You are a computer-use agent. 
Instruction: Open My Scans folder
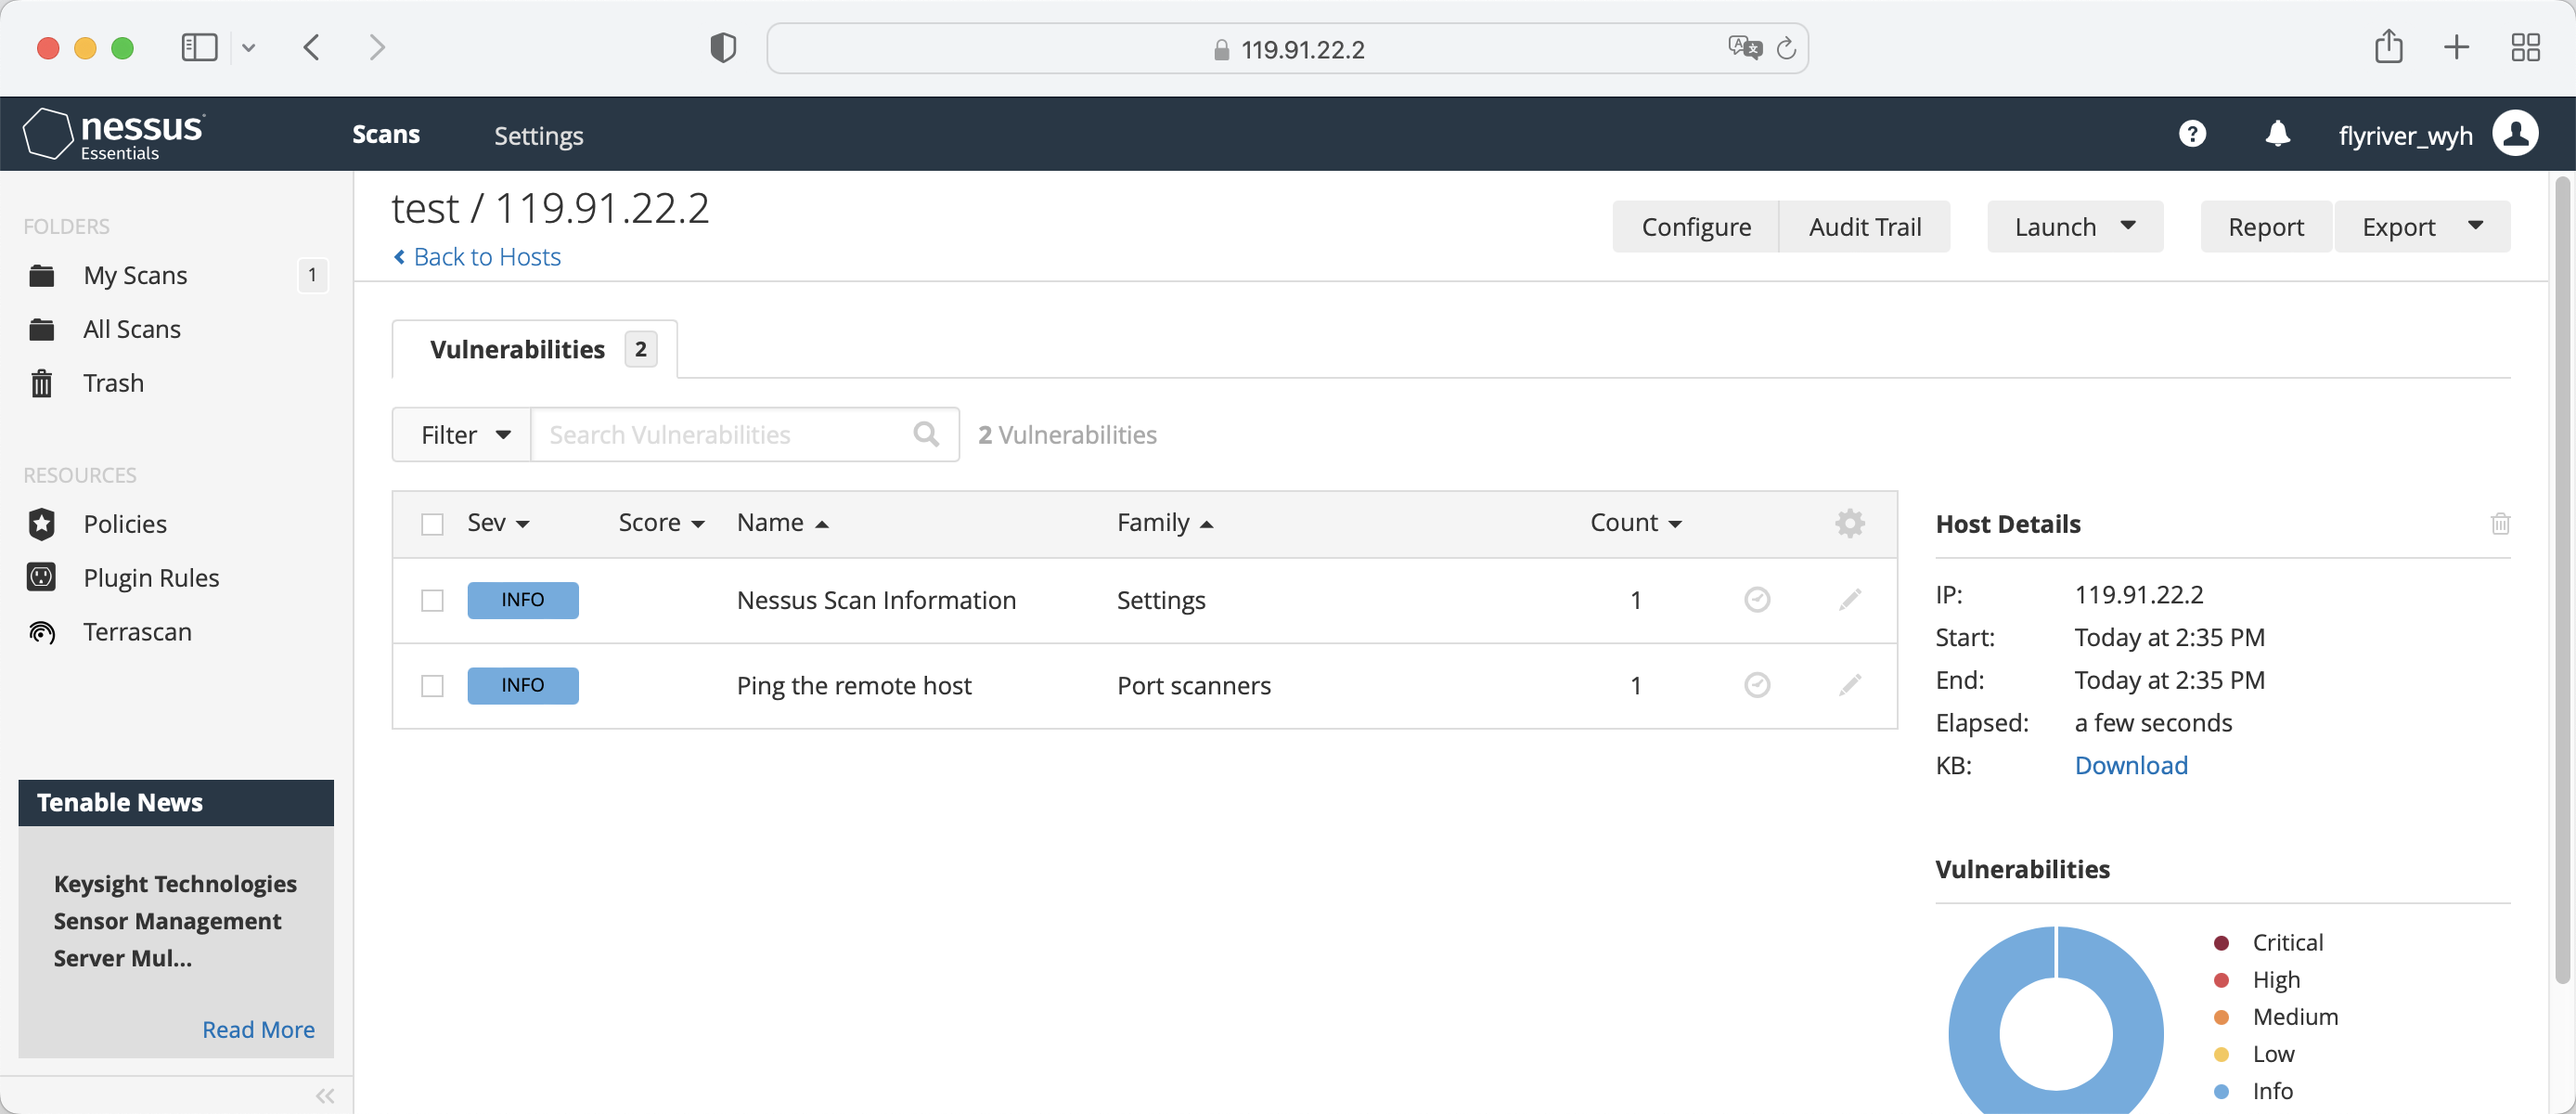click(135, 275)
